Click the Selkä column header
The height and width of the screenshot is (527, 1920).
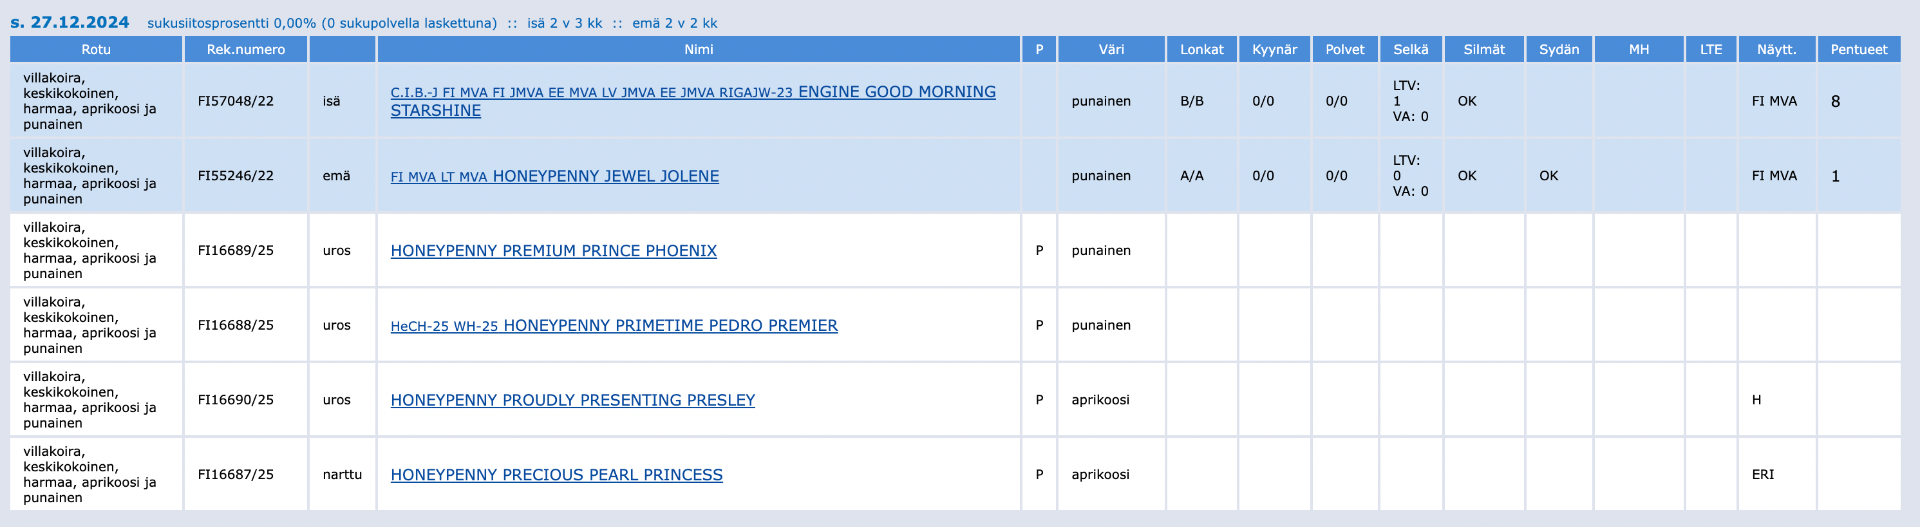click(1411, 49)
